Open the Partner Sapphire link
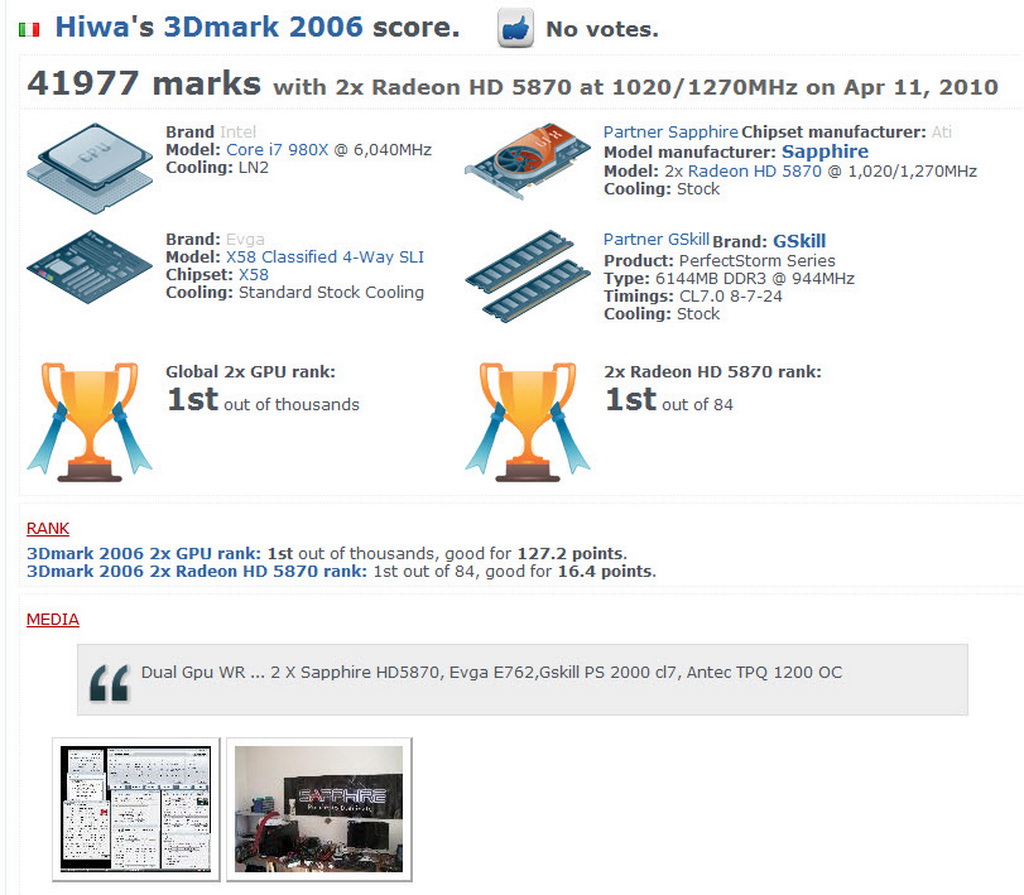This screenshot has height=895, width=1024. click(671, 132)
